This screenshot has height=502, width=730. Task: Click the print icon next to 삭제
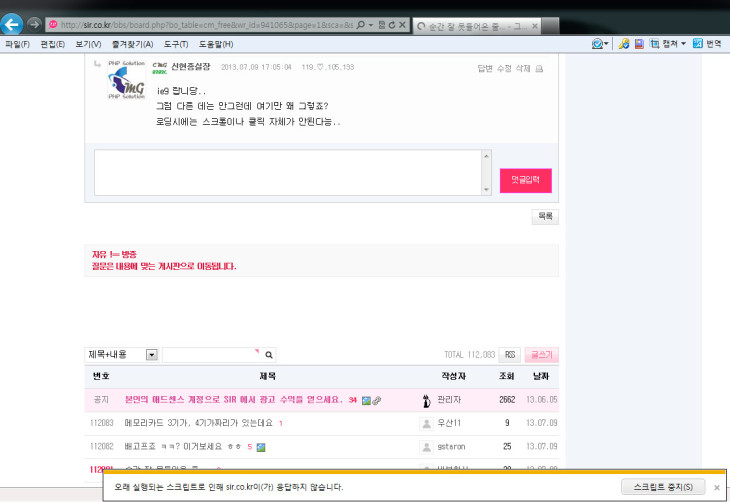[x=539, y=69]
